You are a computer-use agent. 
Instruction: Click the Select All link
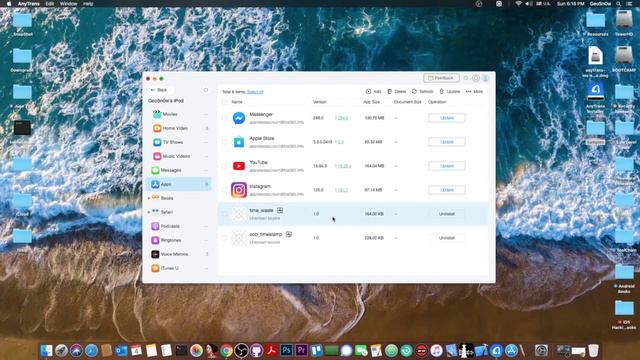pyautogui.click(x=255, y=92)
